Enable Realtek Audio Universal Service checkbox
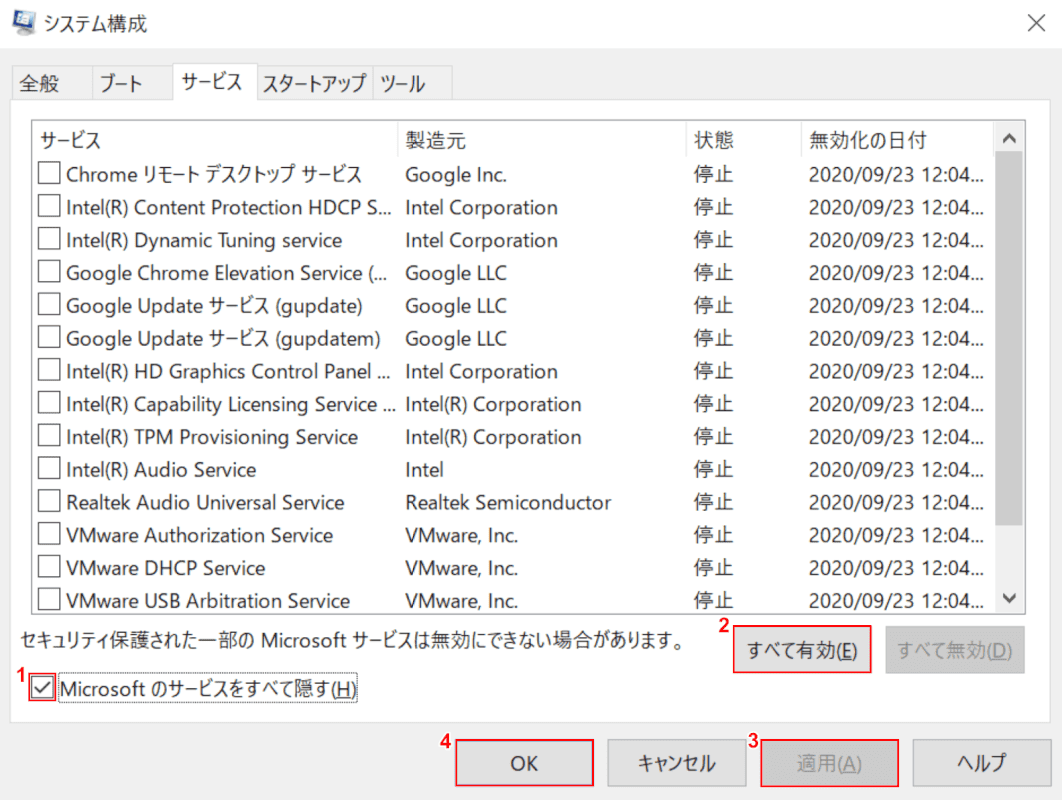The image size is (1062, 800). click(49, 501)
